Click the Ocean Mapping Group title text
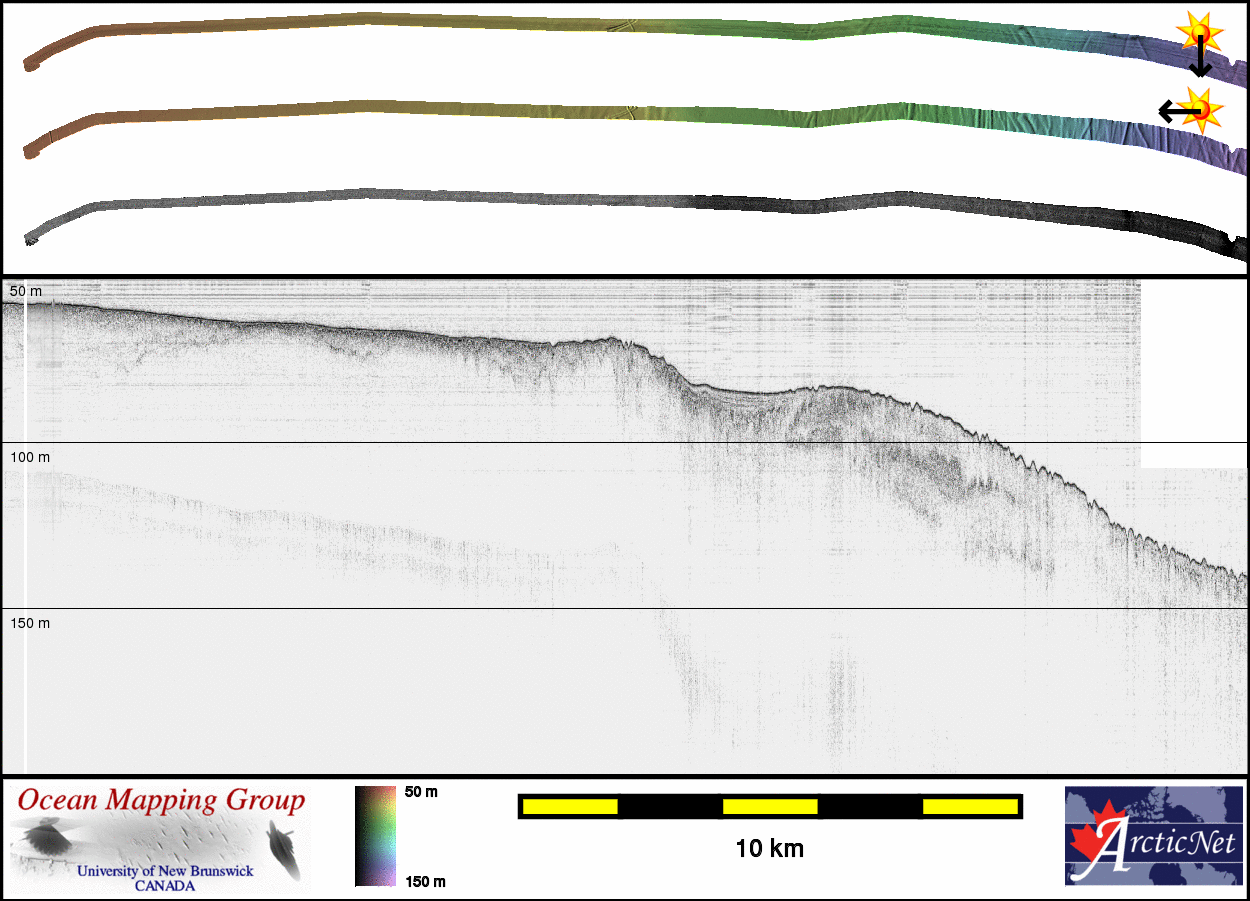Image resolution: width=1250 pixels, height=901 pixels. (161, 801)
